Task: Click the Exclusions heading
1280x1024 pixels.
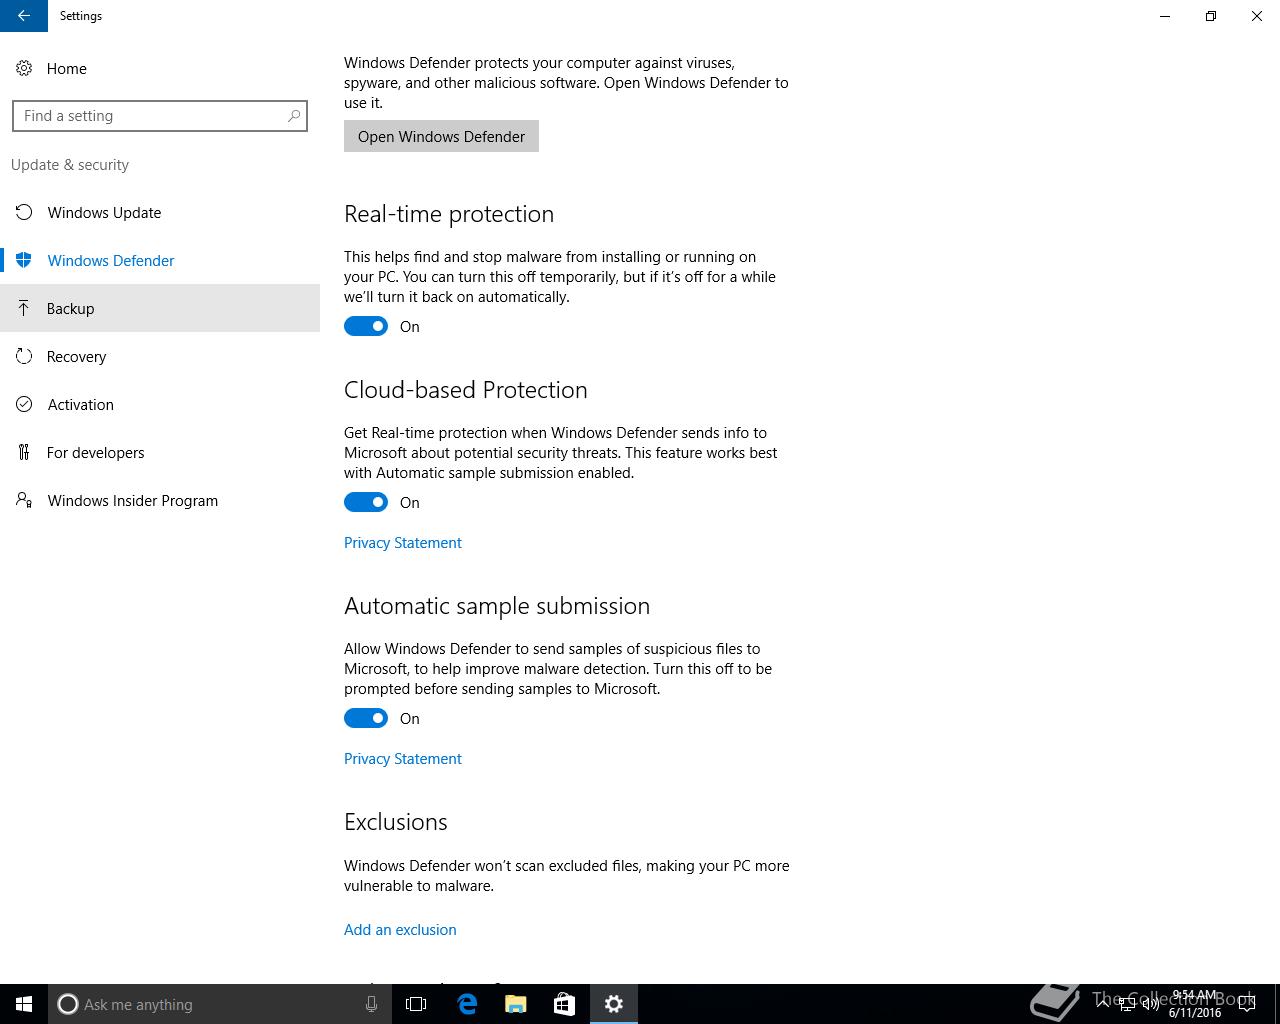Action: pos(396,822)
